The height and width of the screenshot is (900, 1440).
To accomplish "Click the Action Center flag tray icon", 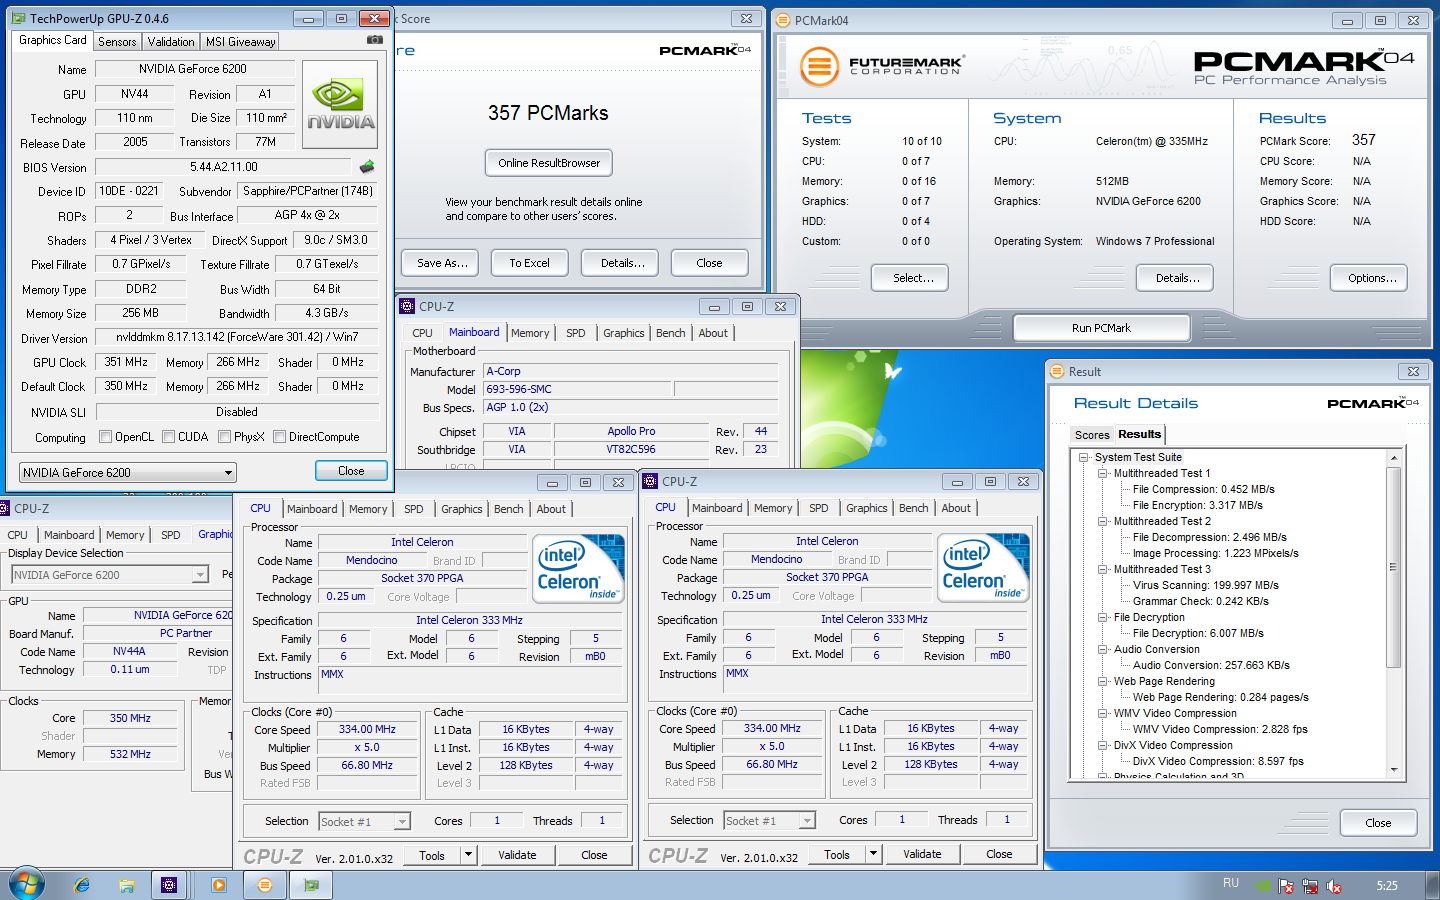I will click(x=1286, y=886).
